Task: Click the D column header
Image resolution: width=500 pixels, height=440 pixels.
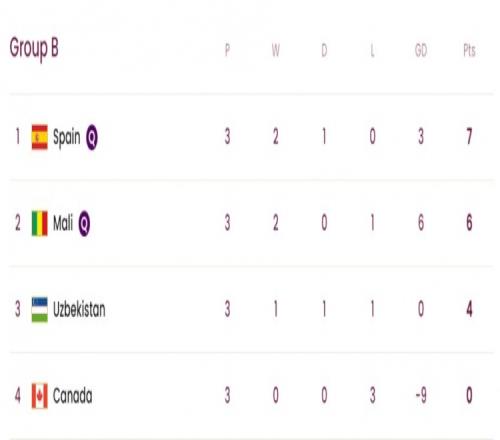Action: tap(324, 51)
